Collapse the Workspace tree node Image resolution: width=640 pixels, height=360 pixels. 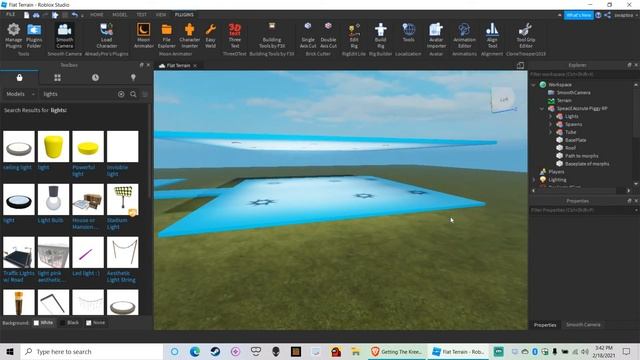(x=533, y=85)
